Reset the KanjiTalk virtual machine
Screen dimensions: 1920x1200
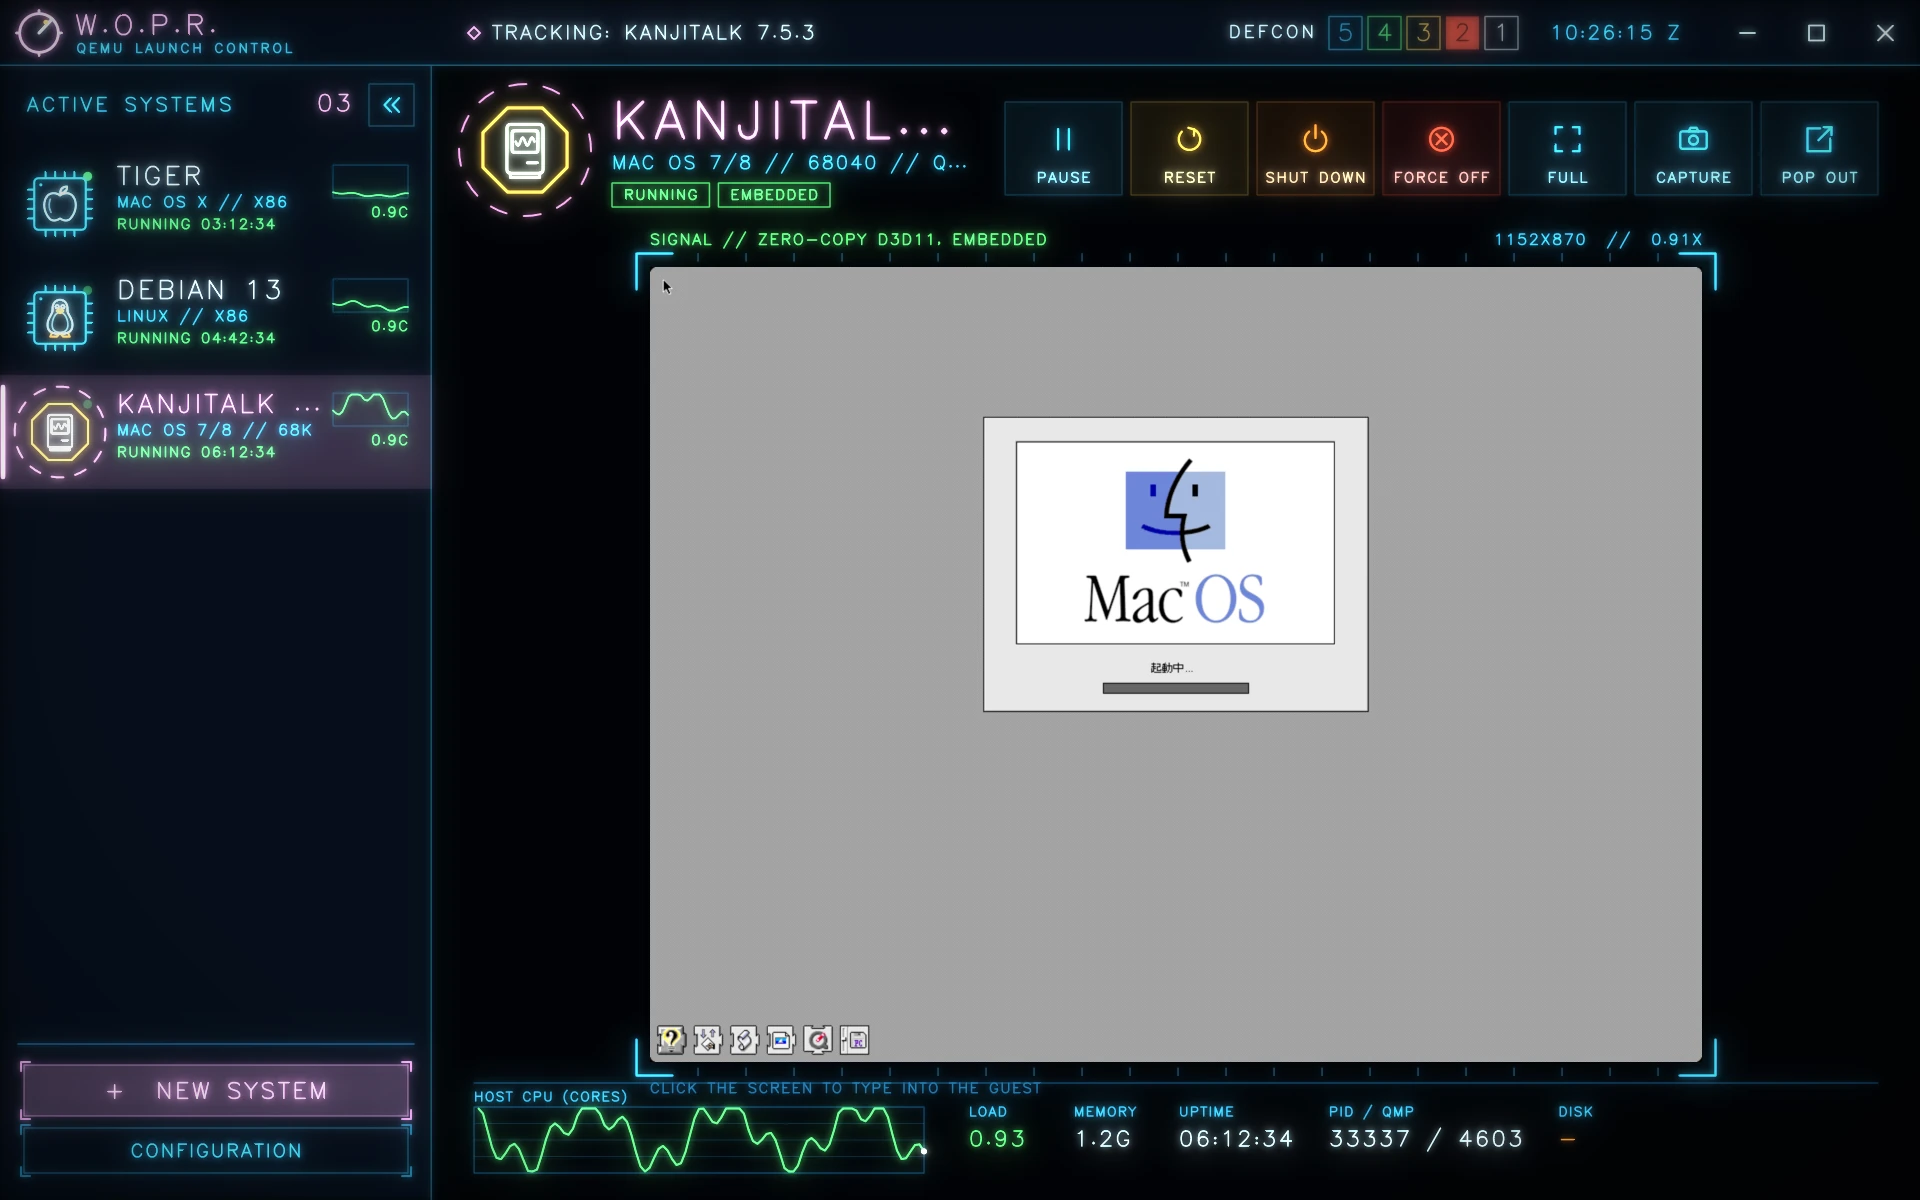pos(1189,149)
